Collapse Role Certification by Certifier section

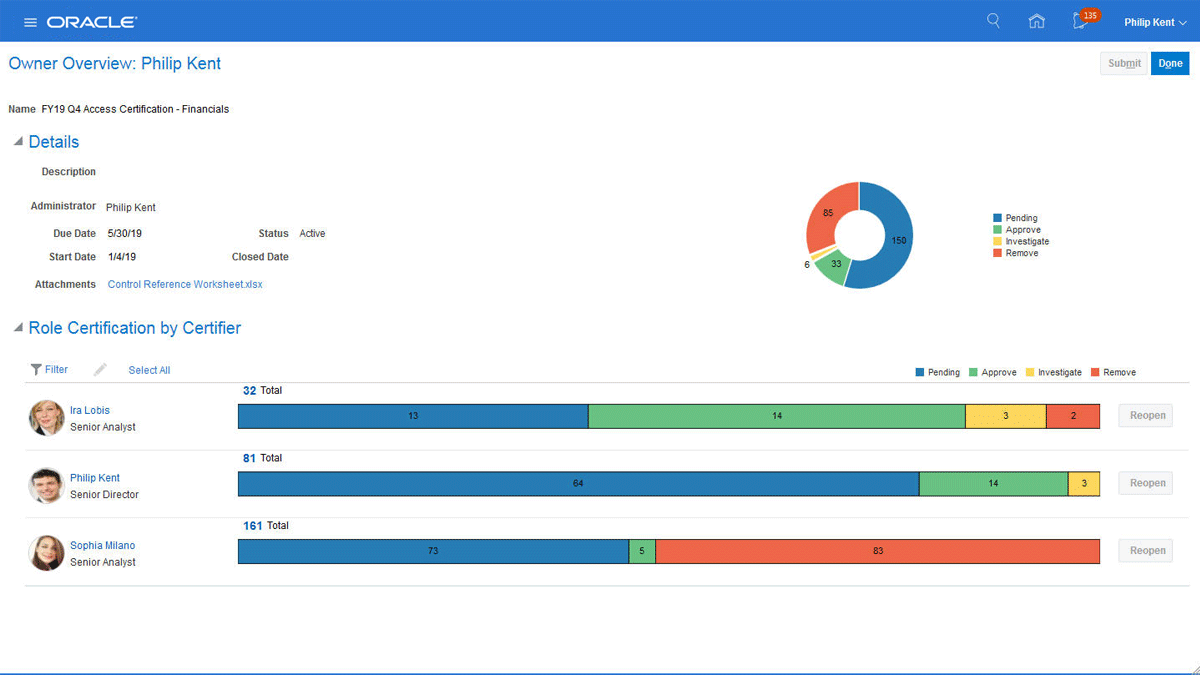pos(18,328)
